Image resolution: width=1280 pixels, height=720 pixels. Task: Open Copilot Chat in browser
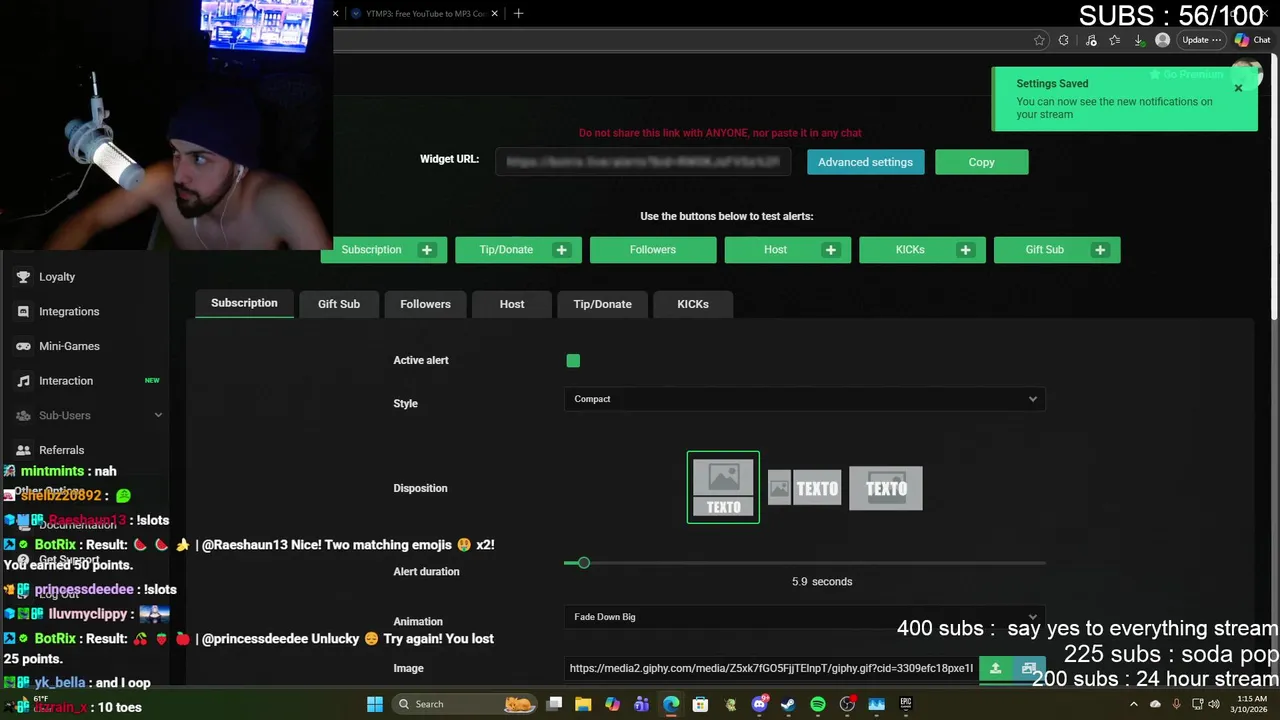[1252, 40]
